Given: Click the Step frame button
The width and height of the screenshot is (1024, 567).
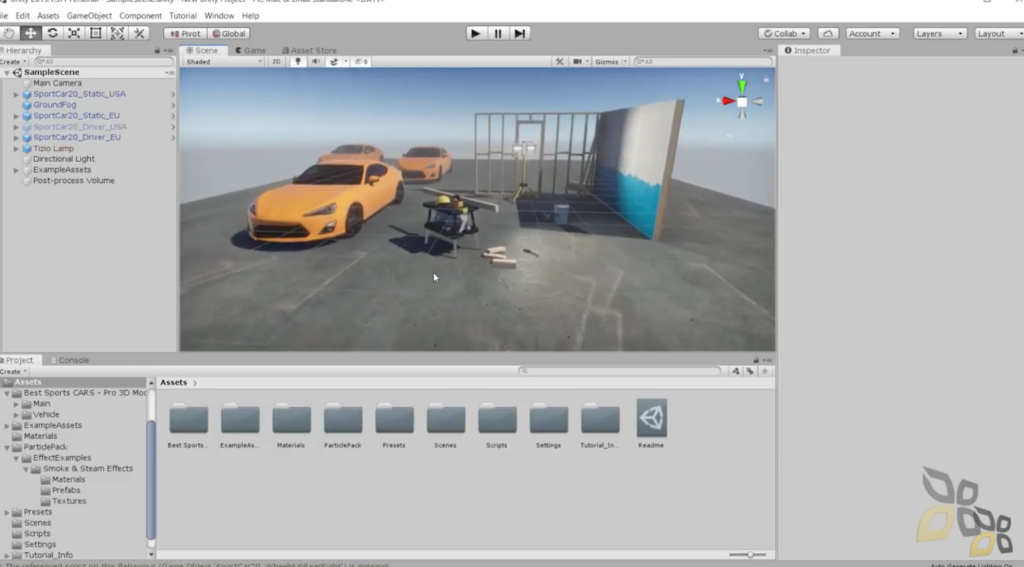Looking at the screenshot, I should coord(519,33).
